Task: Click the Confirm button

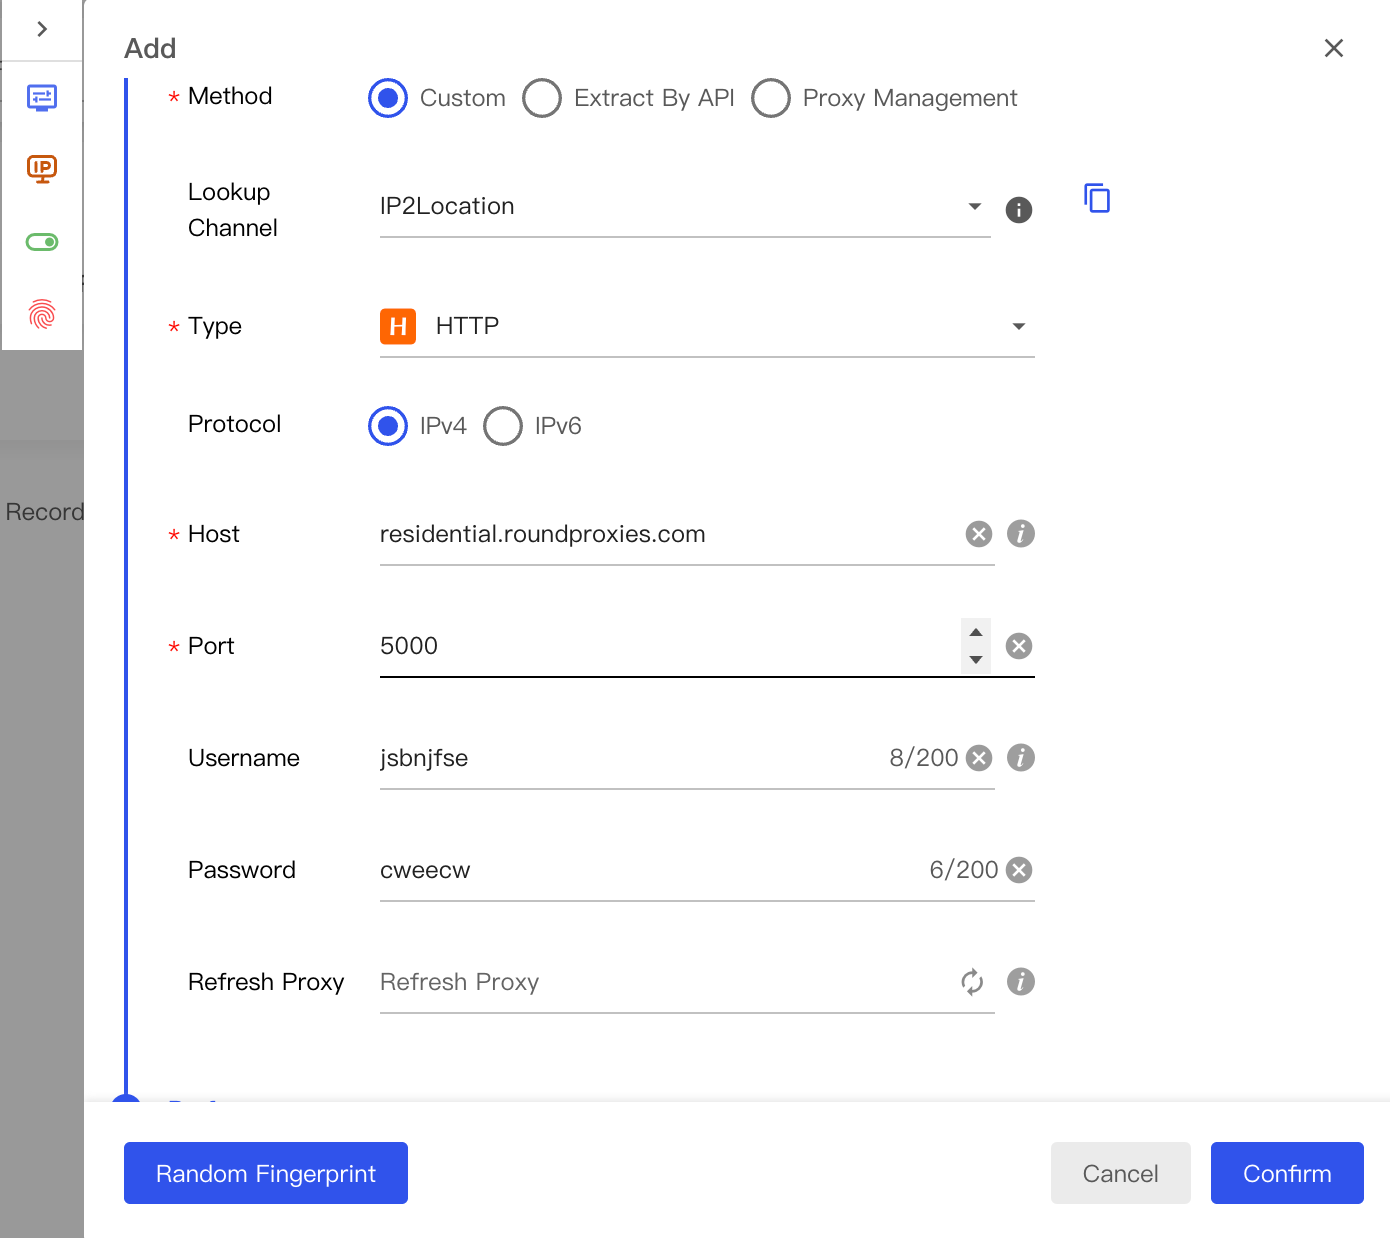Action: tap(1287, 1173)
